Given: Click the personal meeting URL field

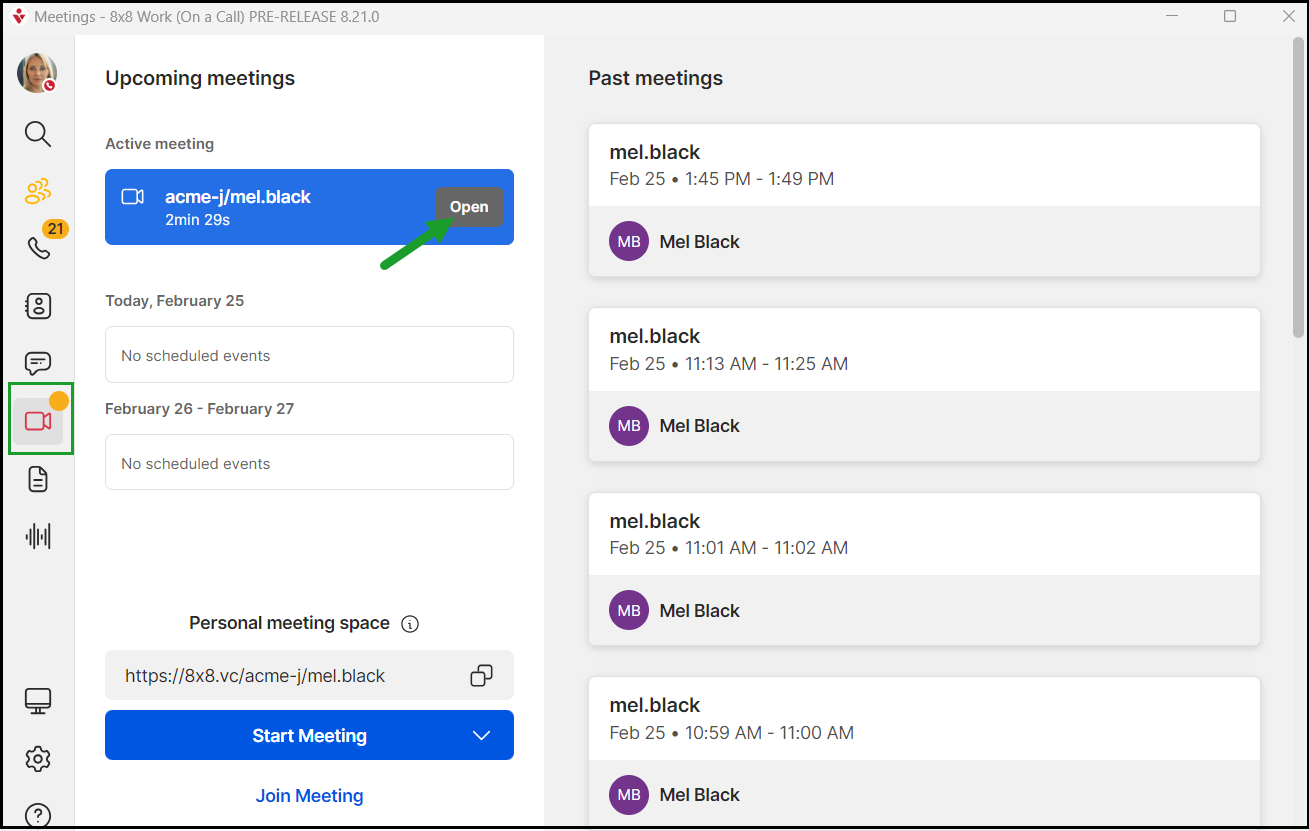Looking at the screenshot, I should (309, 675).
